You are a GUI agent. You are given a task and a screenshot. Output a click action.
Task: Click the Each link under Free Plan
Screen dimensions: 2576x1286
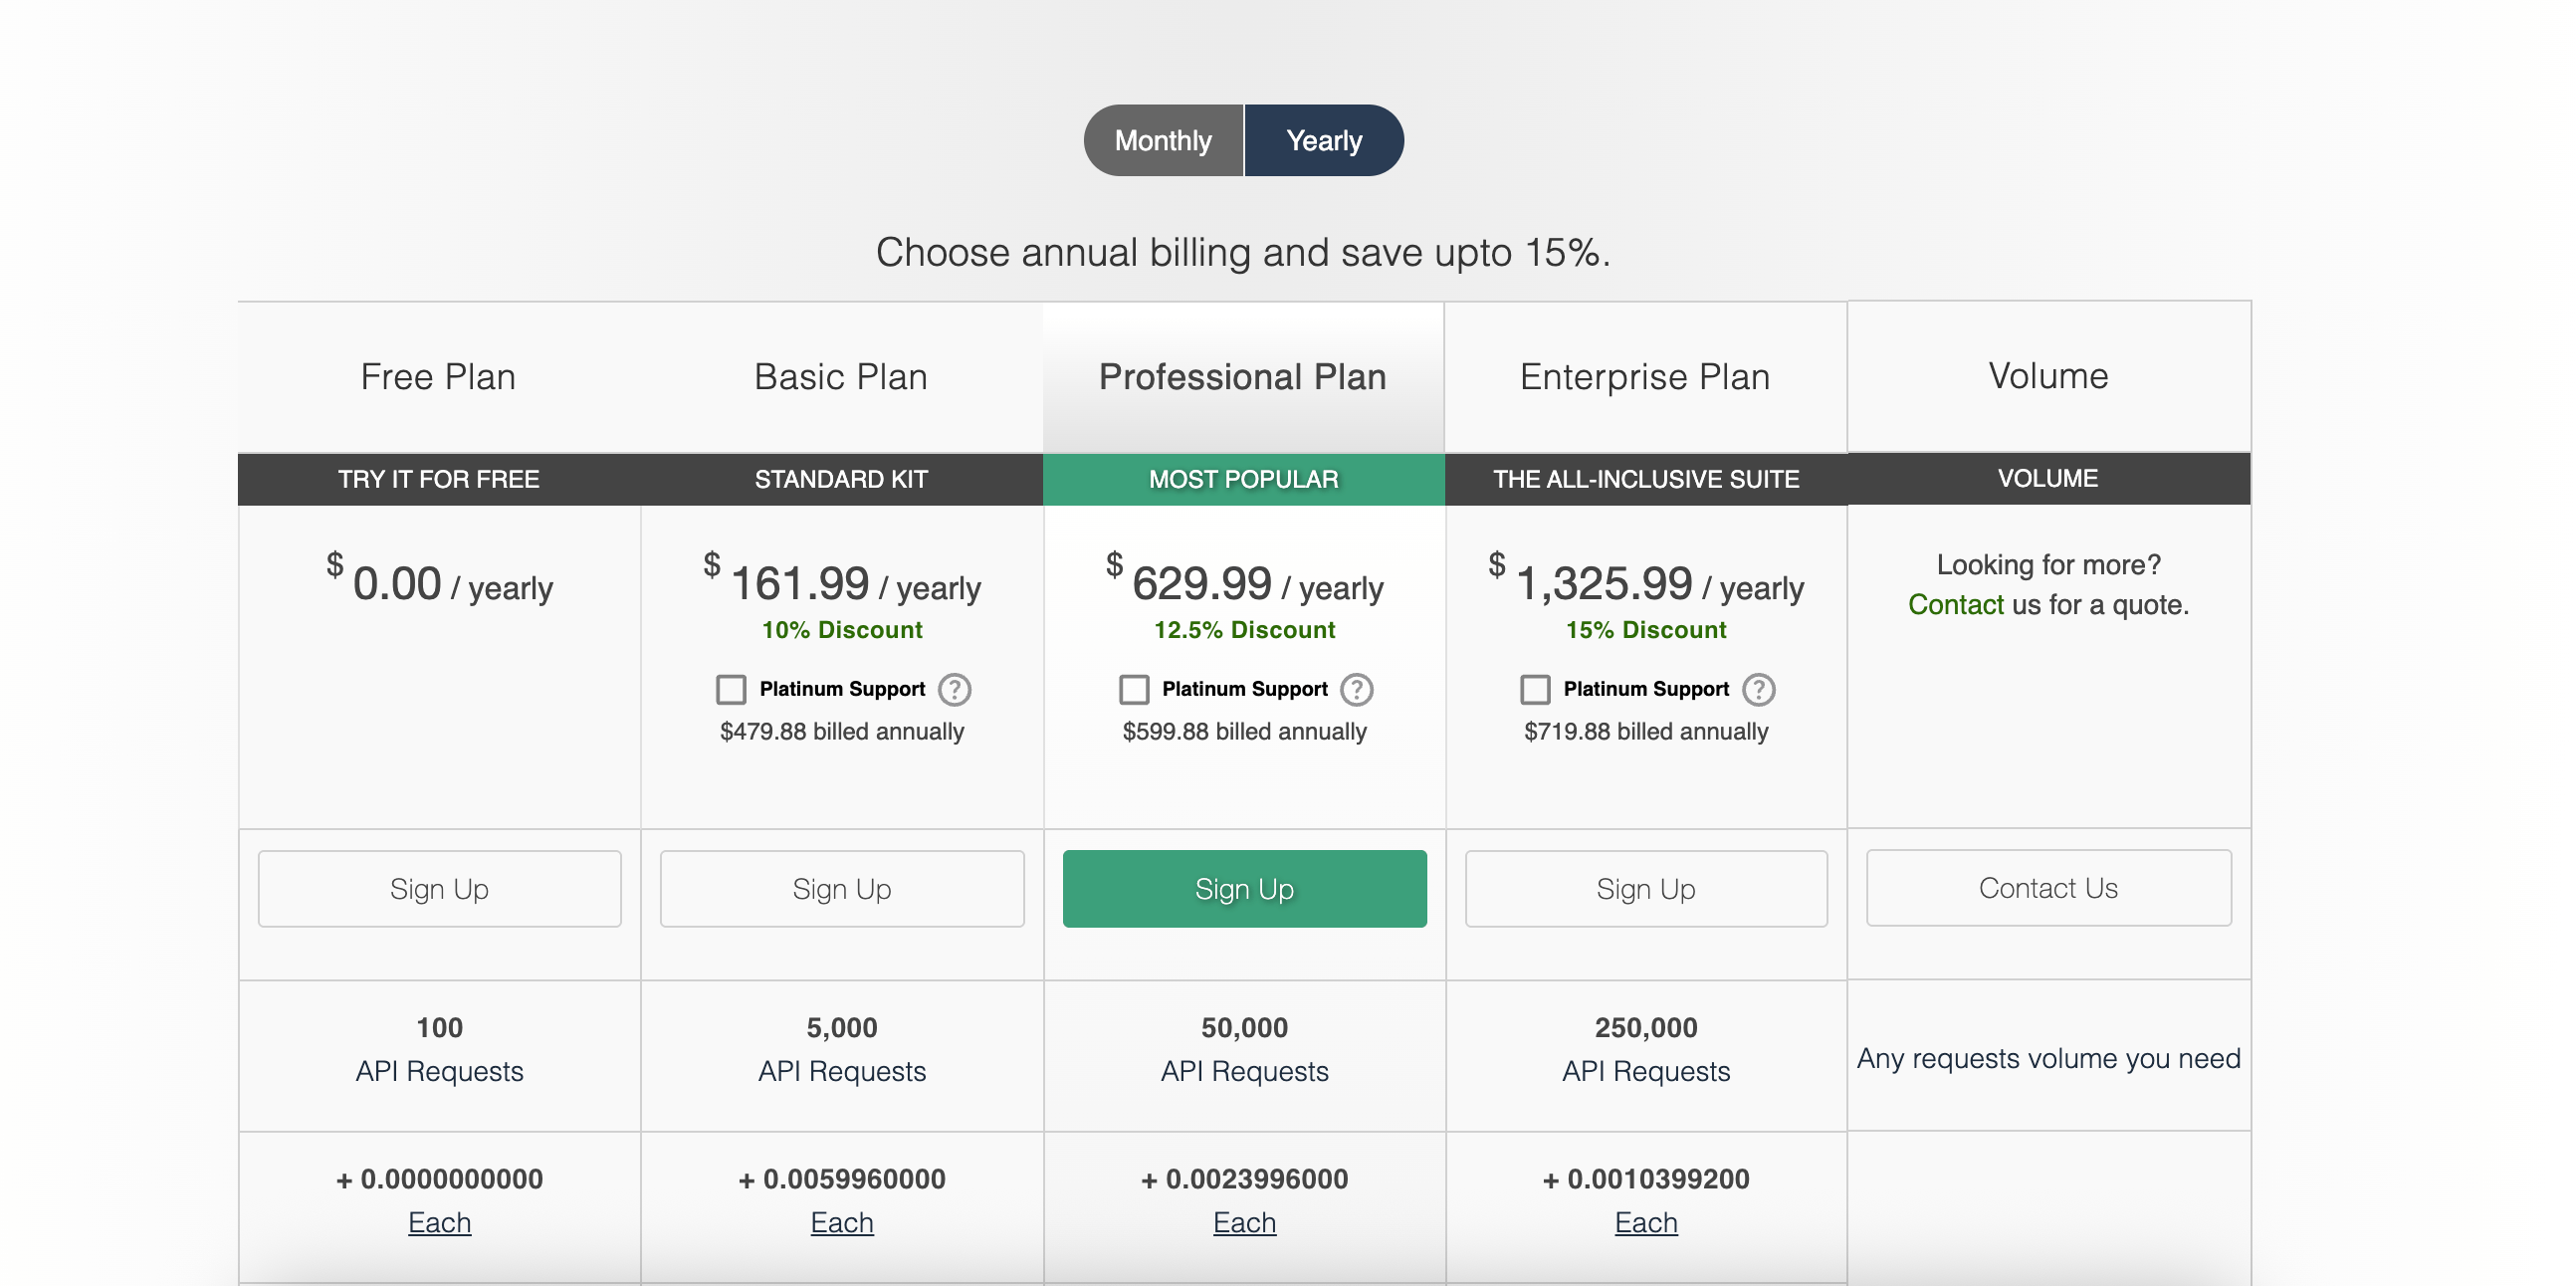(439, 1223)
